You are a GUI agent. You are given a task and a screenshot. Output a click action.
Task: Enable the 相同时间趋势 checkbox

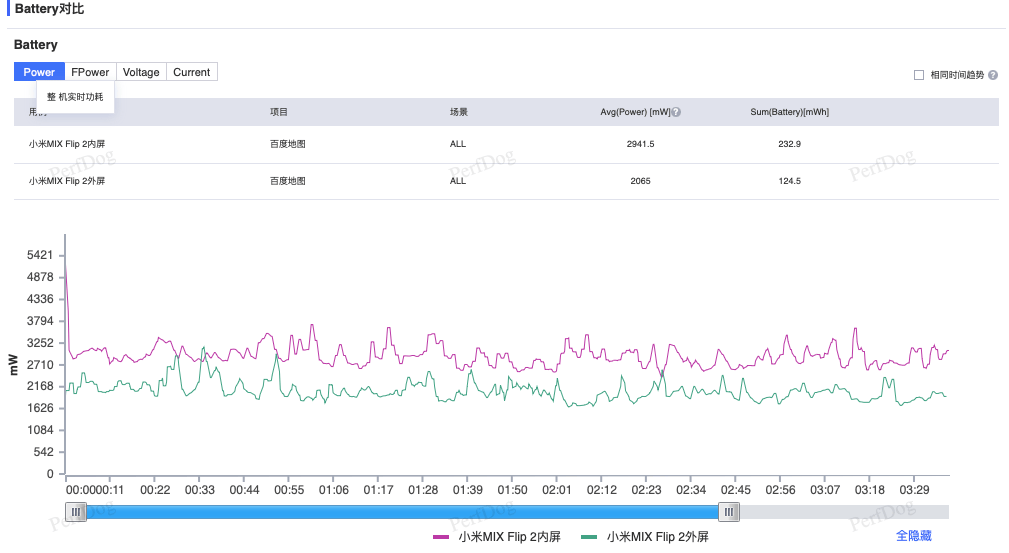(919, 75)
